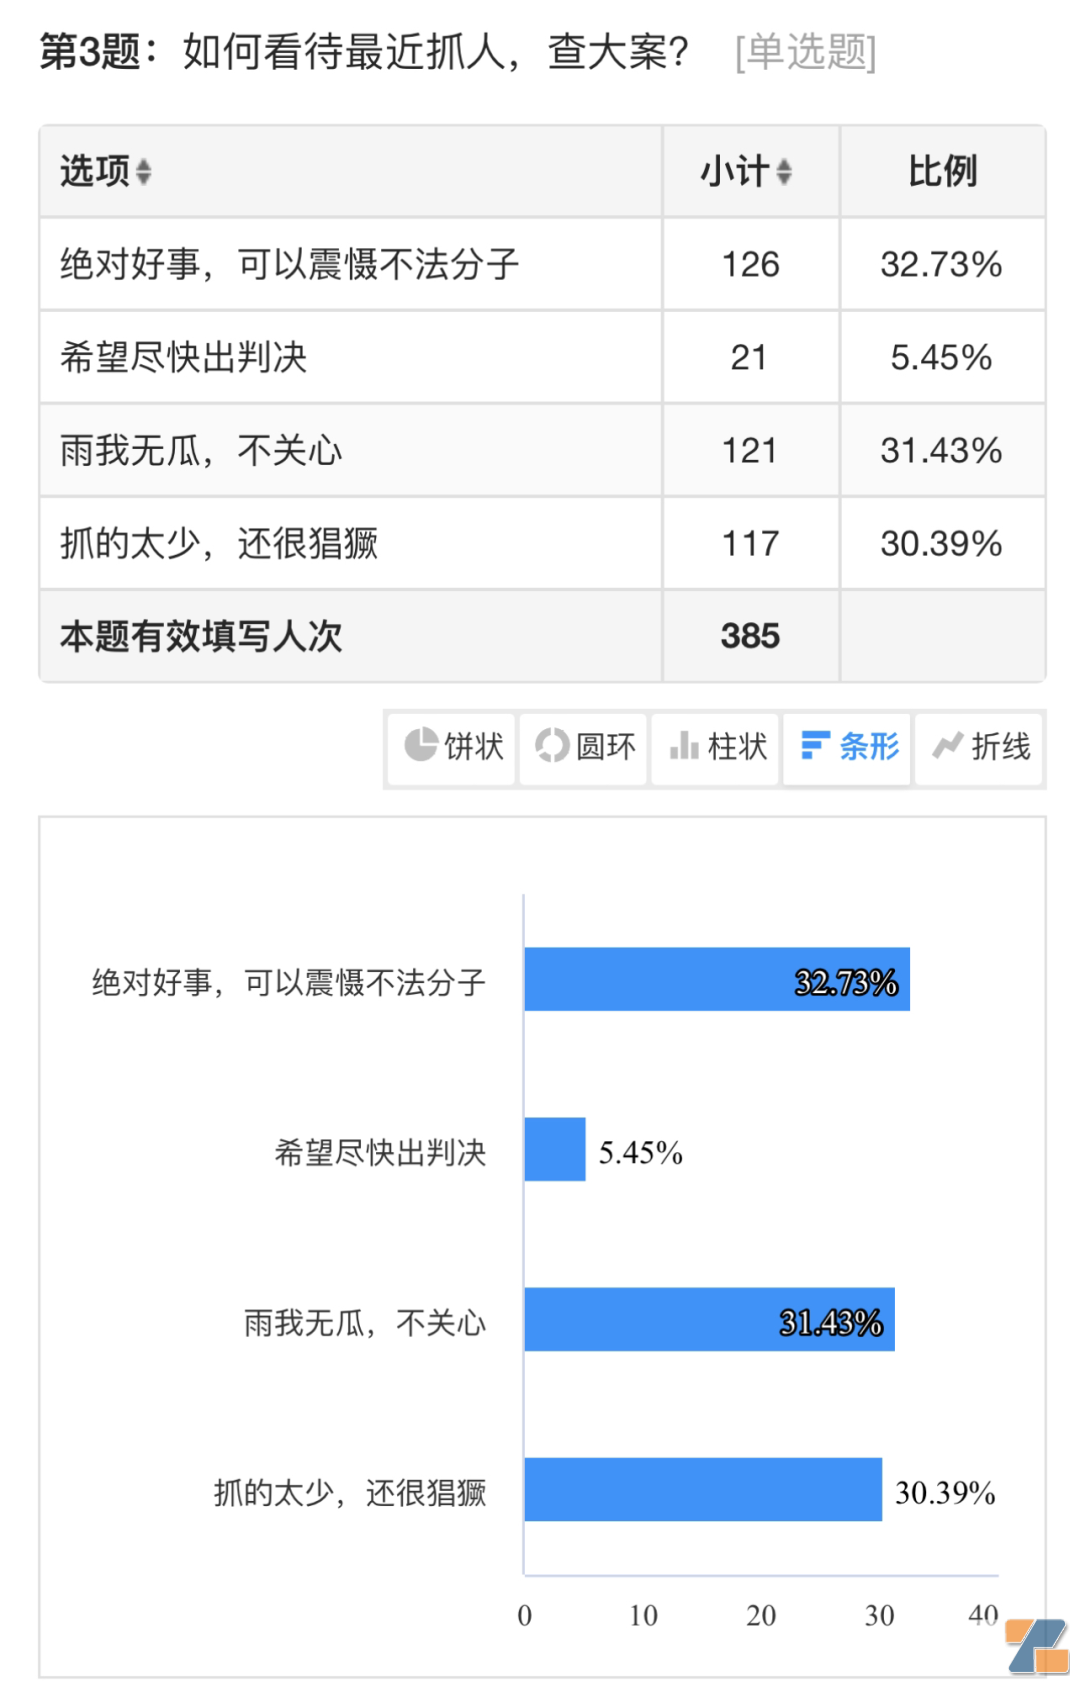
Task: Click the pie chart icon
Action: click(420, 745)
